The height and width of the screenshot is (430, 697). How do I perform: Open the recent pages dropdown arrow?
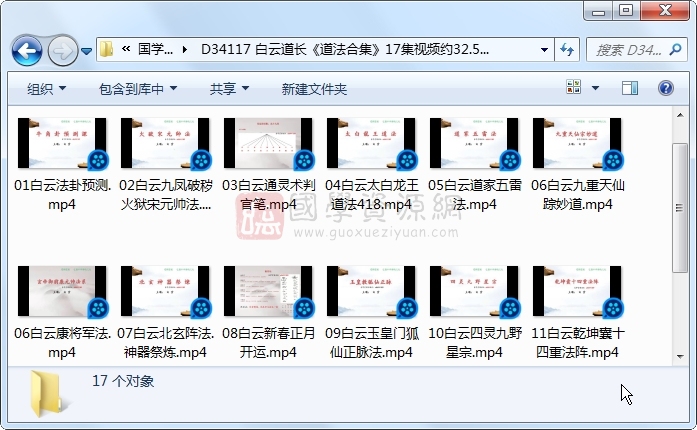point(86,51)
